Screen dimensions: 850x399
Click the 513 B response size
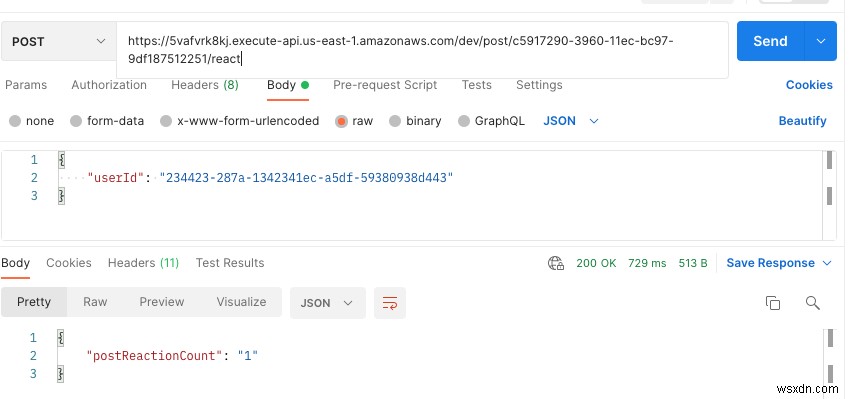(693, 263)
